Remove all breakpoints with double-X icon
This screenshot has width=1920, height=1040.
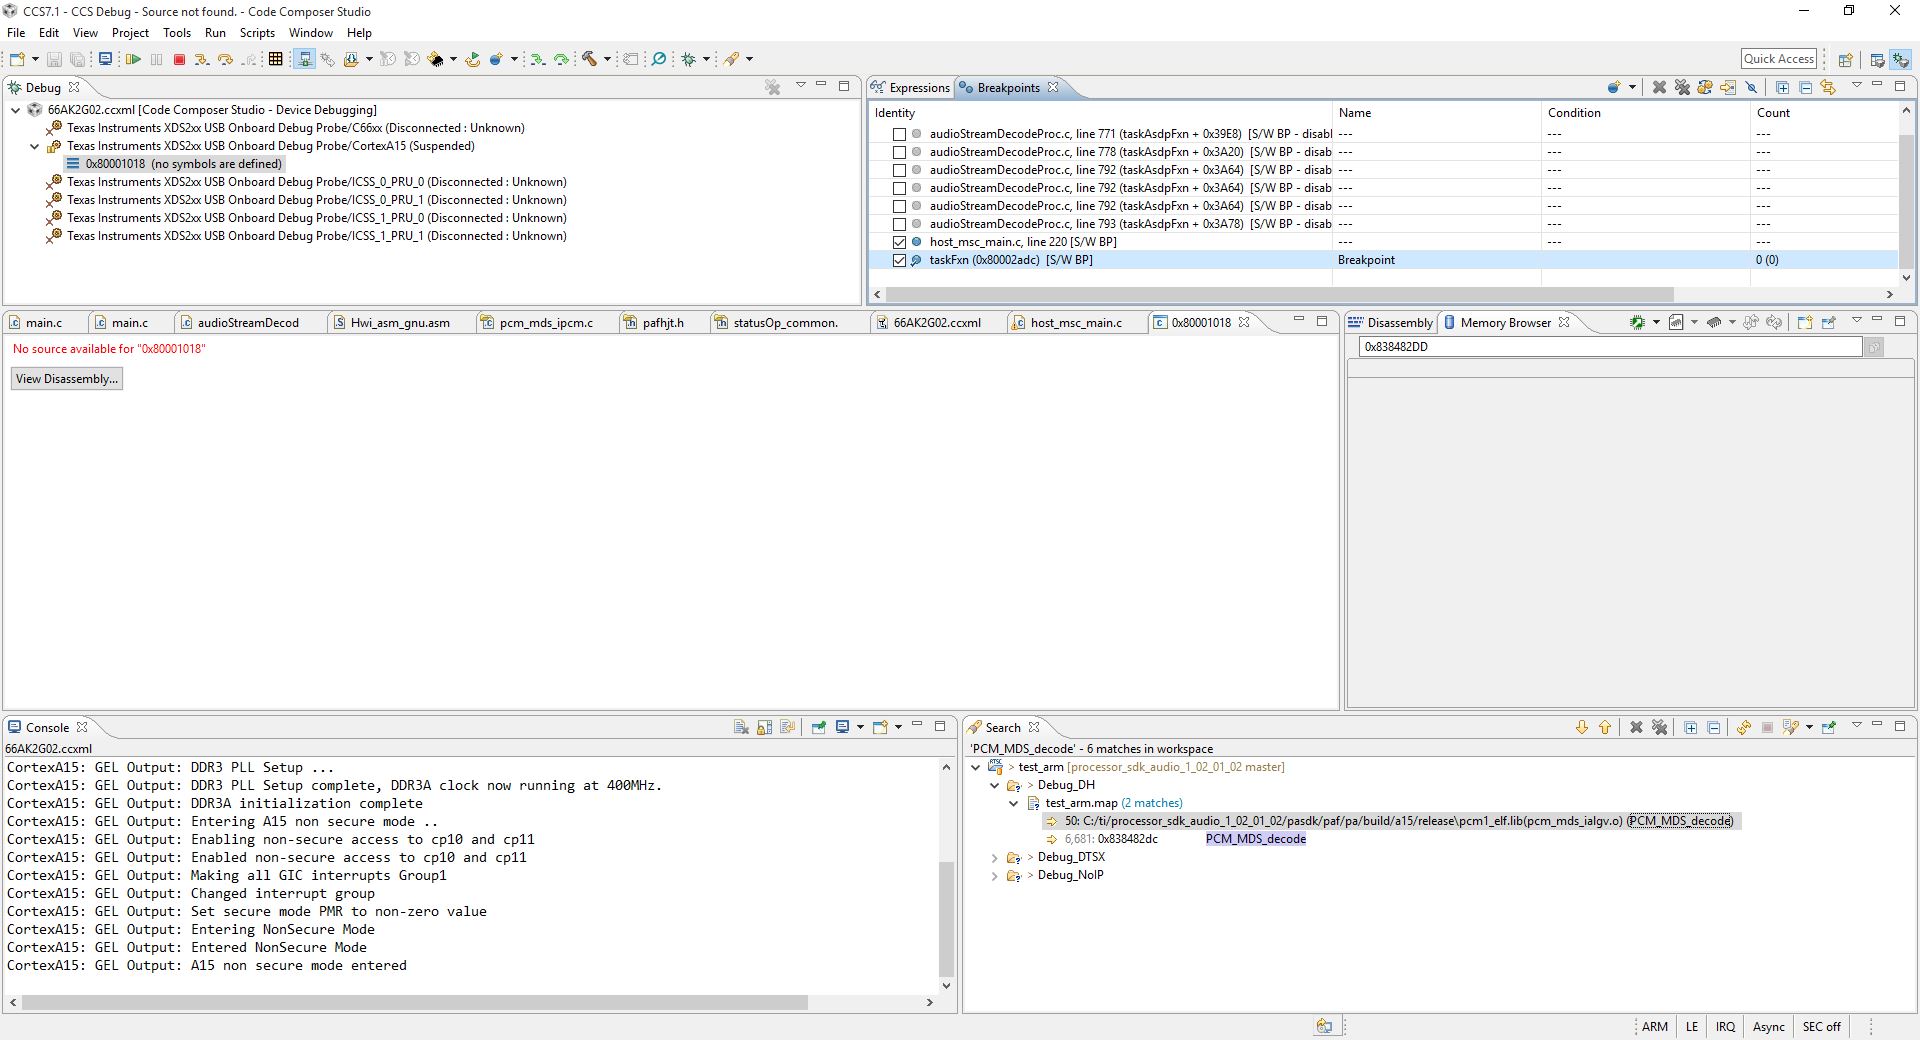pyautogui.click(x=1682, y=87)
